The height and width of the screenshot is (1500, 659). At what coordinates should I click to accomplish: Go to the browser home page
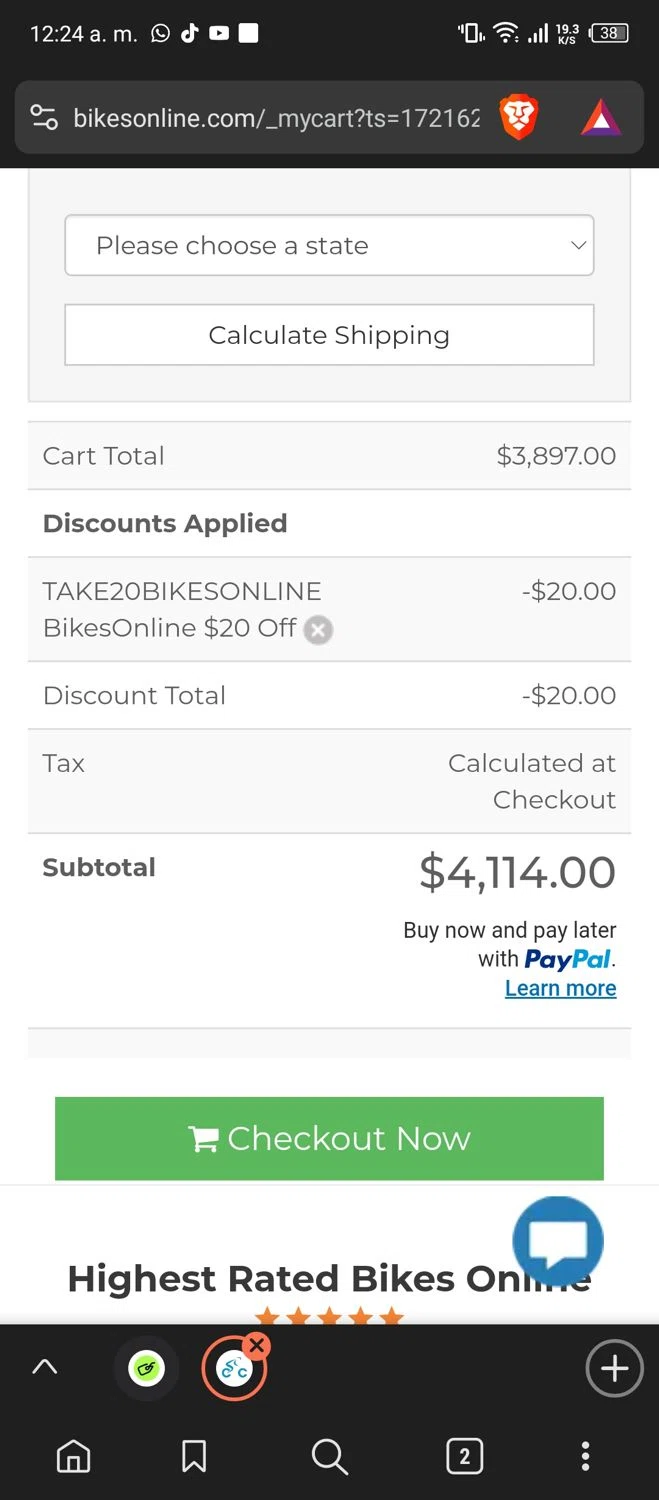73,1456
